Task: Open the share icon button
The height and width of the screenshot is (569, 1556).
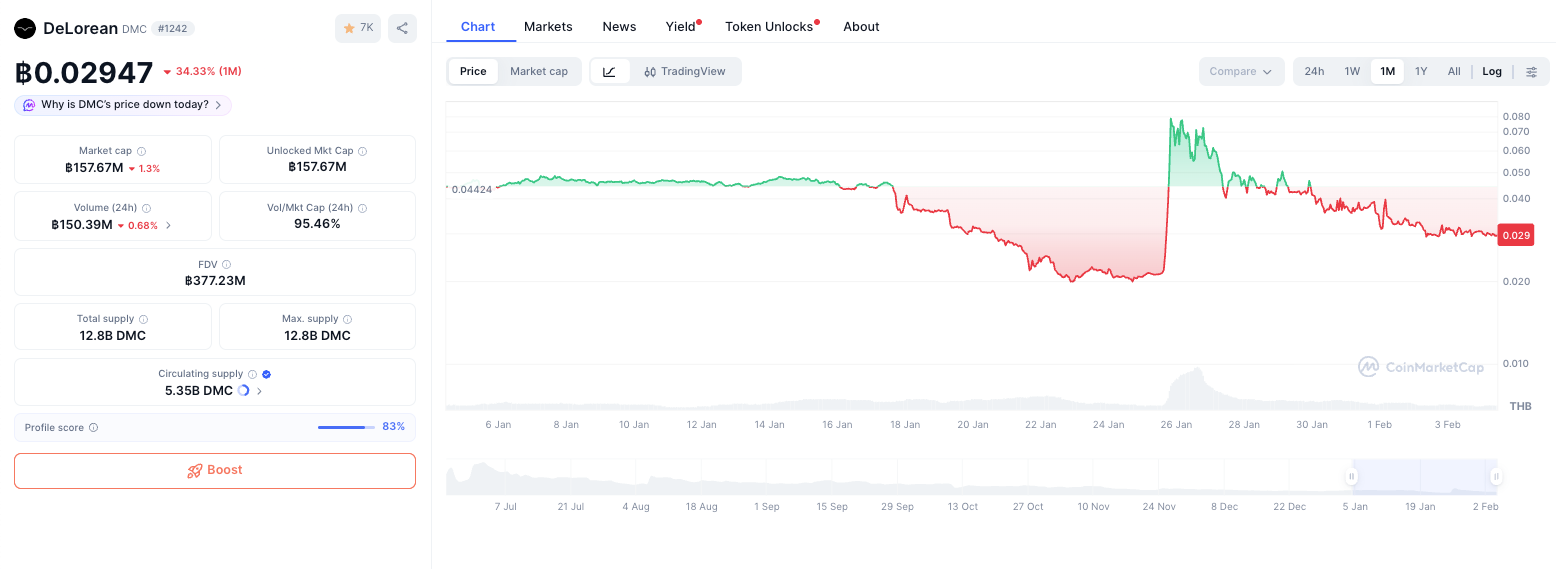Action: 402,28
